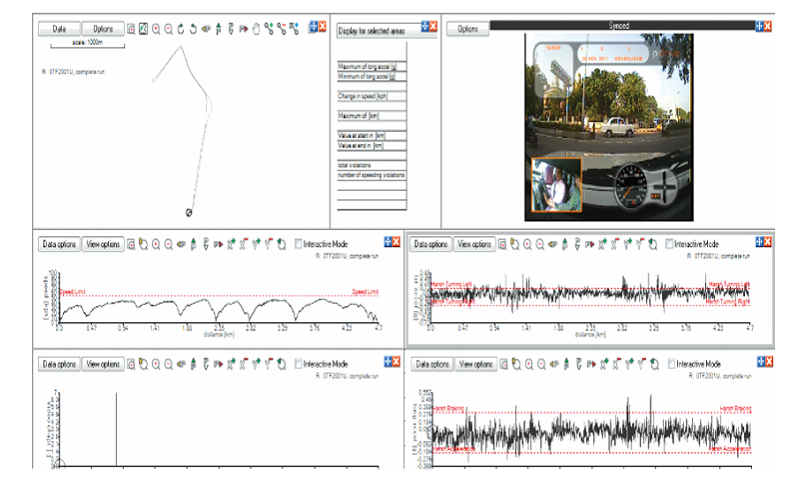Enable Interactive Mode in the Harsh Braking chart panel

coord(671,364)
